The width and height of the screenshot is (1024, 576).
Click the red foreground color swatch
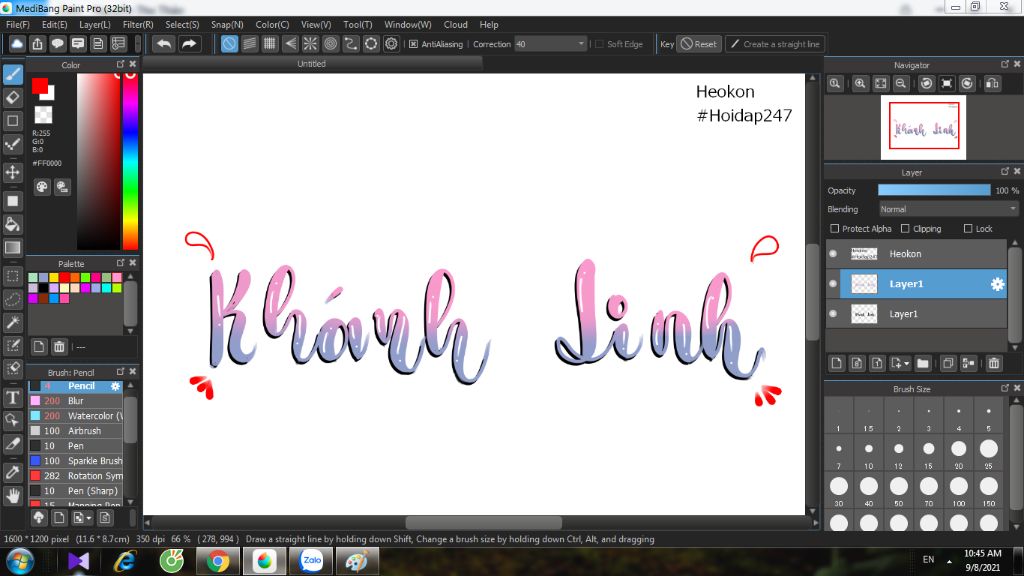pyautogui.click(x=40, y=86)
